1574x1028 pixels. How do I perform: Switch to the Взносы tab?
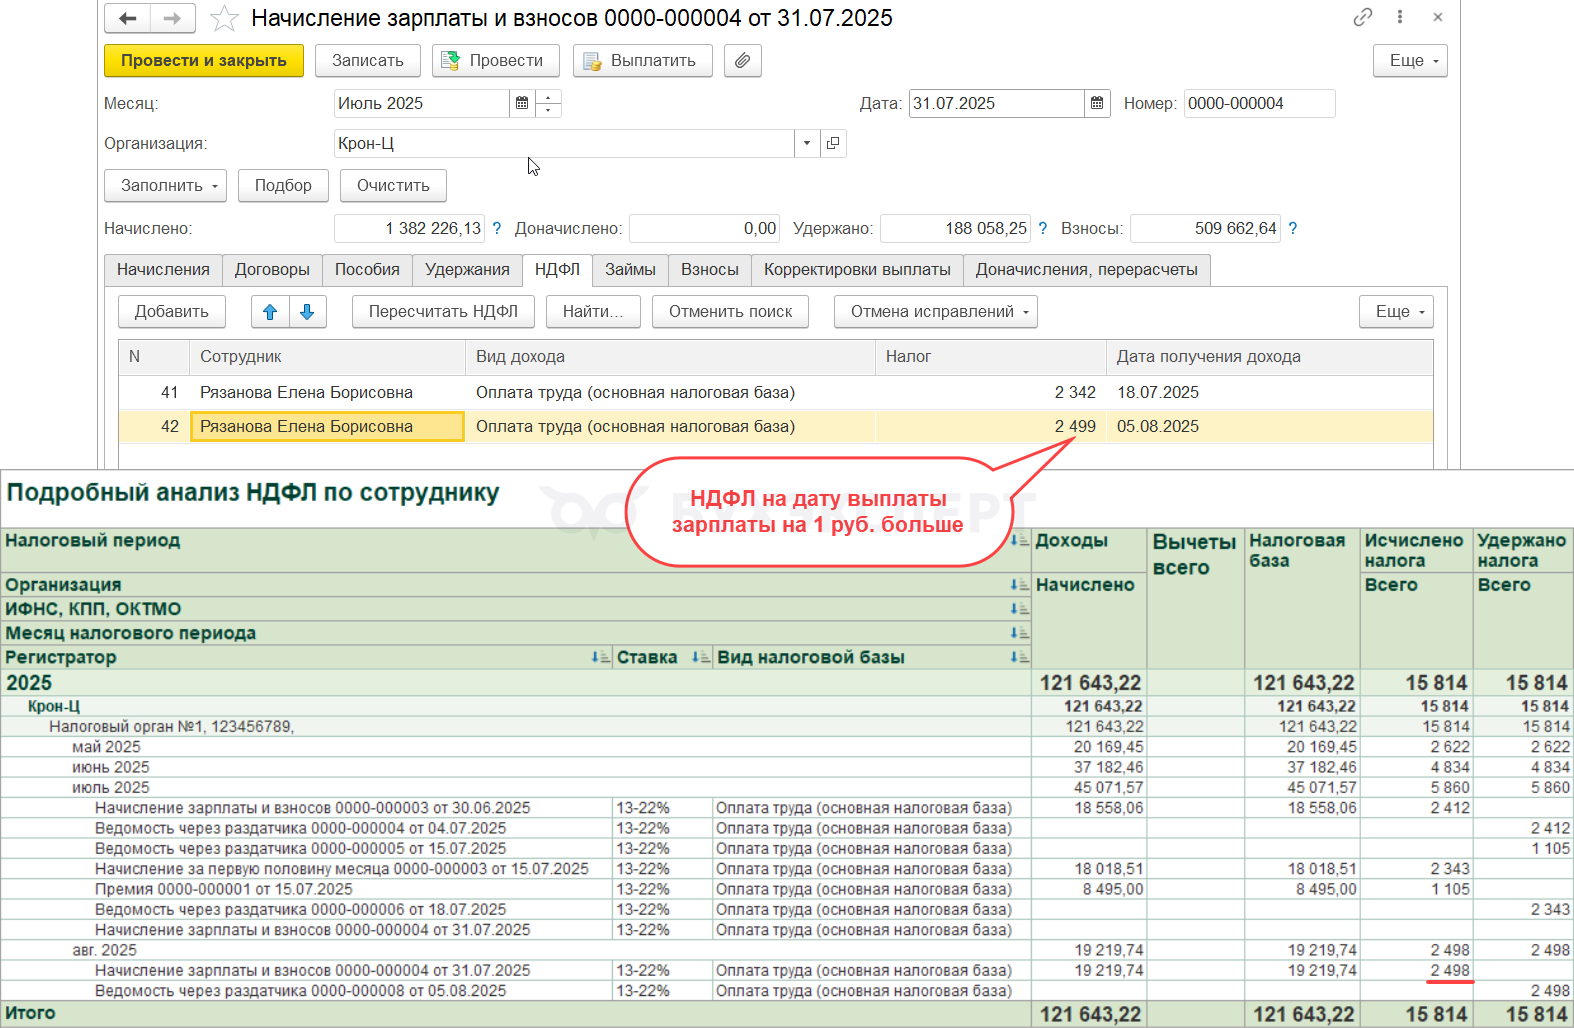point(709,270)
